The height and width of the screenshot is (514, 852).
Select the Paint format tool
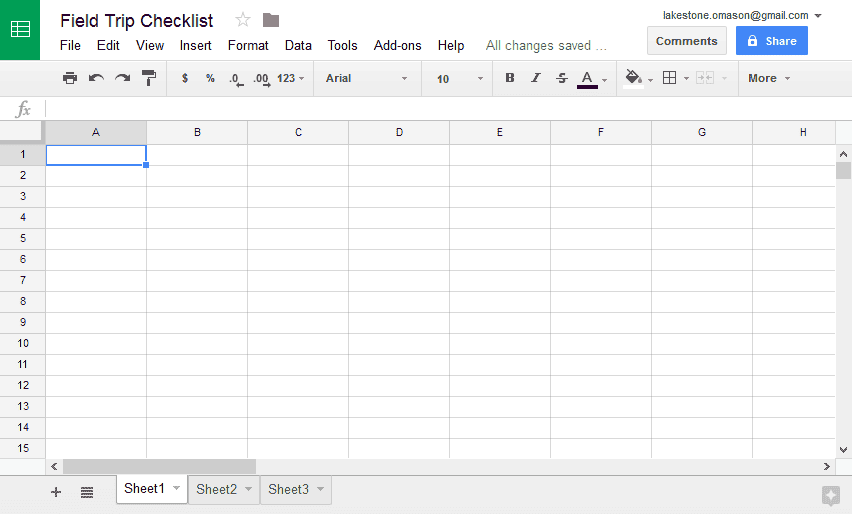click(x=149, y=78)
